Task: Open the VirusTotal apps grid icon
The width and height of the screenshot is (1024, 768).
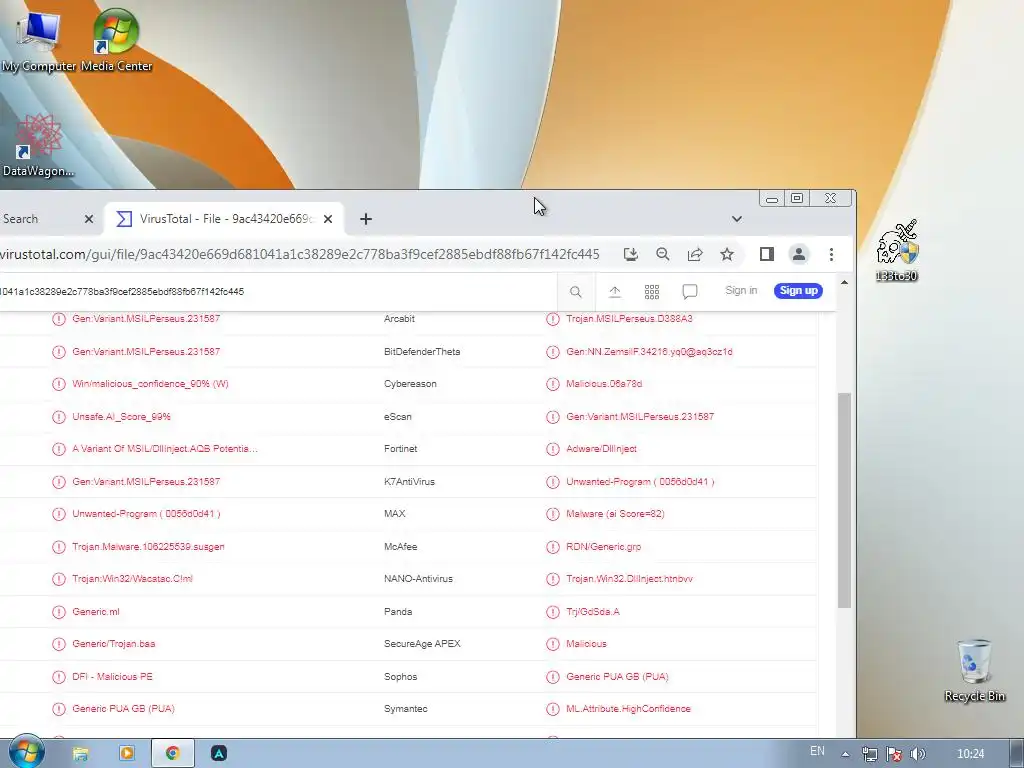Action: (652, 291)
